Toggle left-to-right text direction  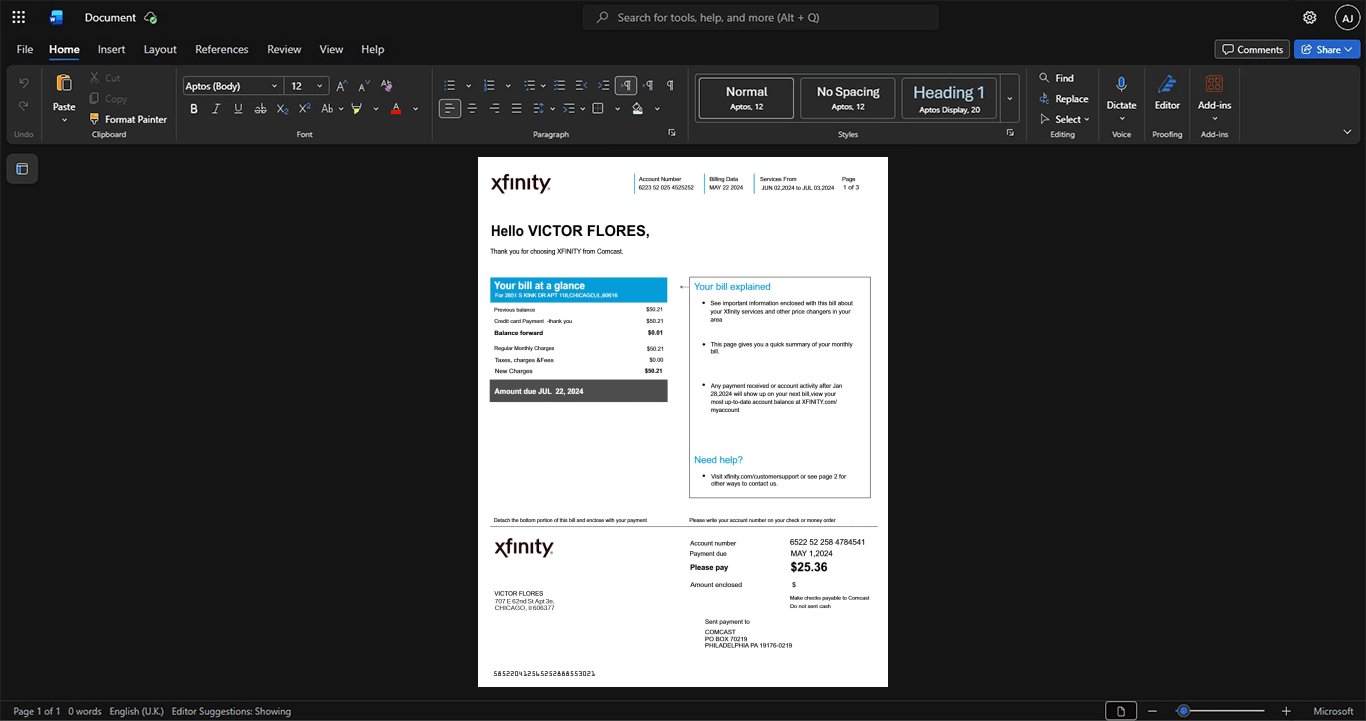click(x=626, y=85)
